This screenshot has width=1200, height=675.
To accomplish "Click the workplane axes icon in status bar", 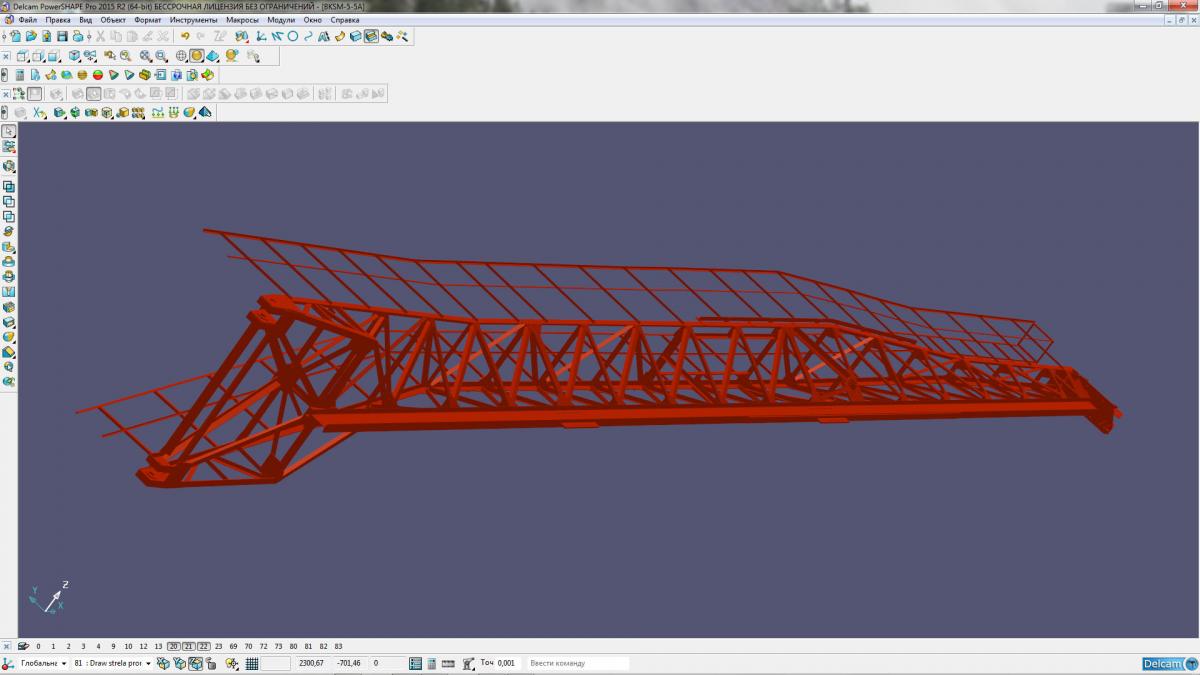I will click(7, 663).
